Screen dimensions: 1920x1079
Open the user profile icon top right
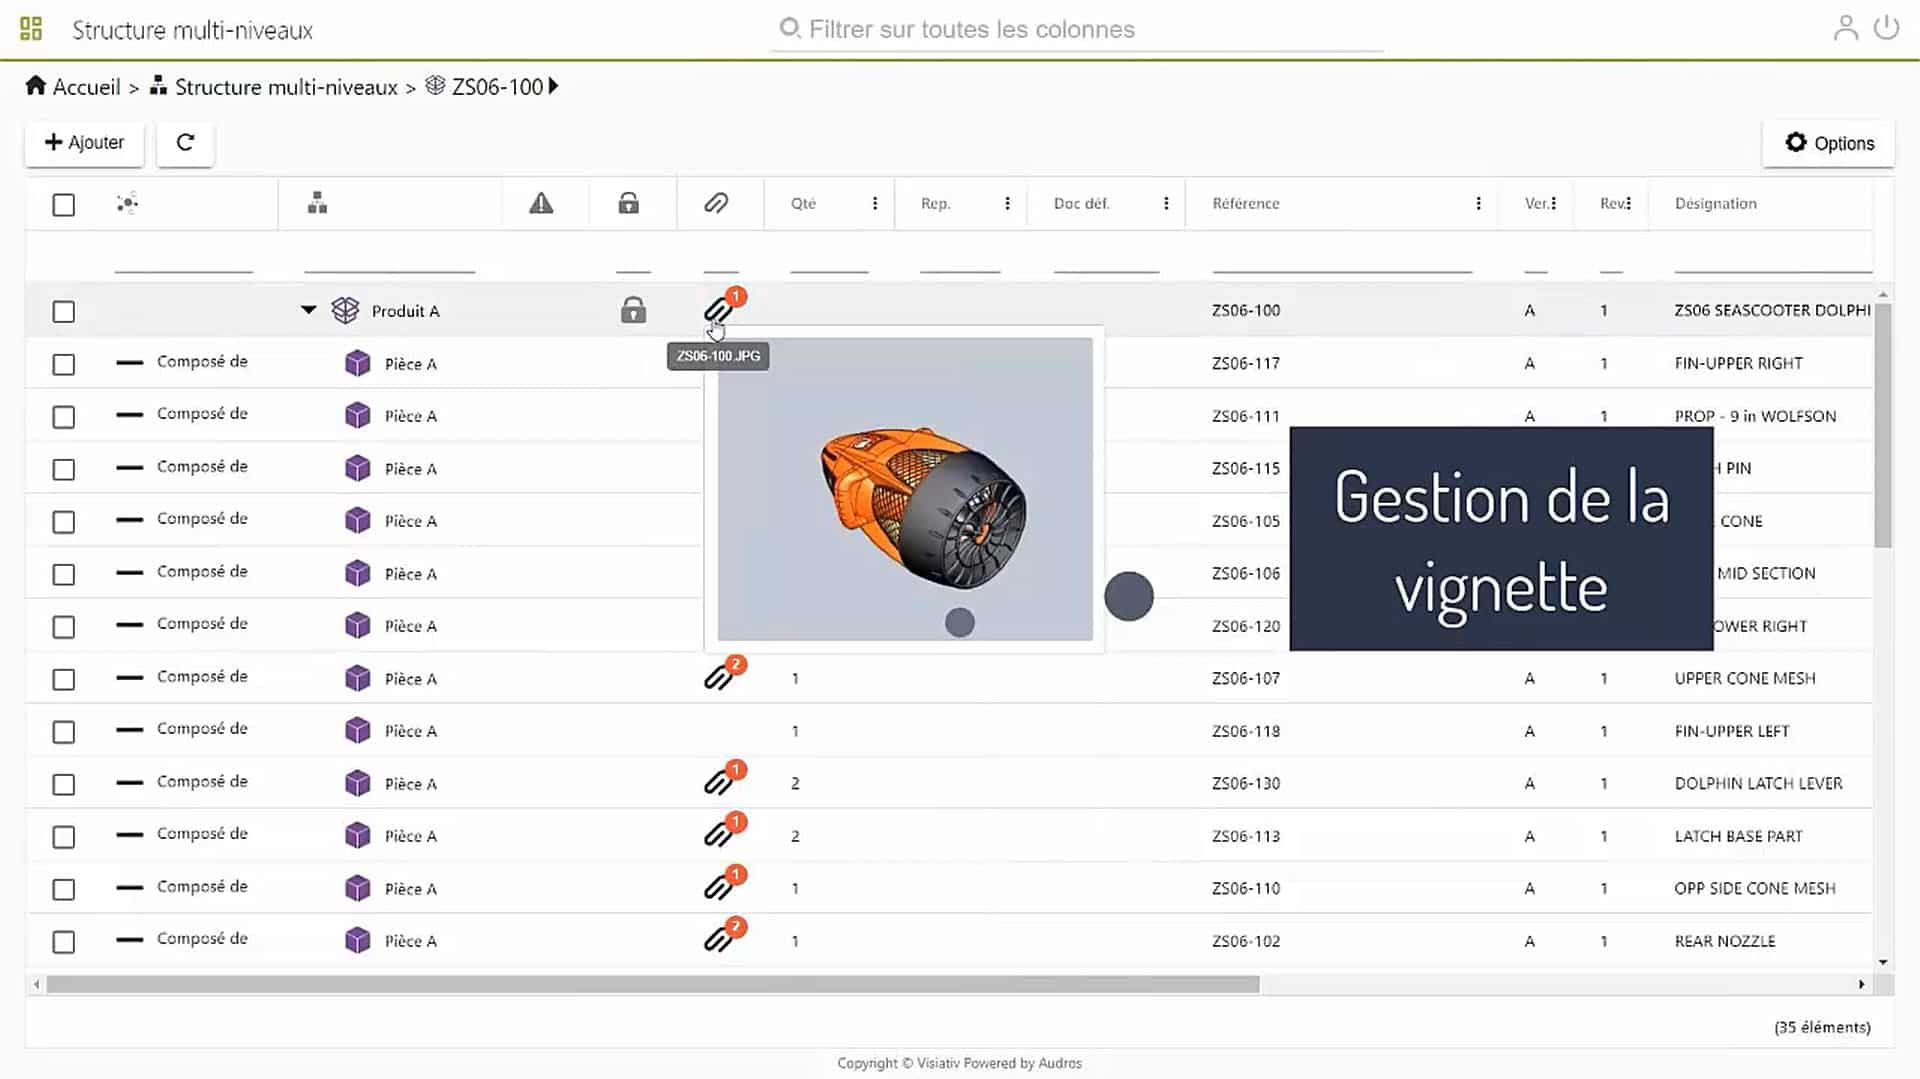[1845, 28]
